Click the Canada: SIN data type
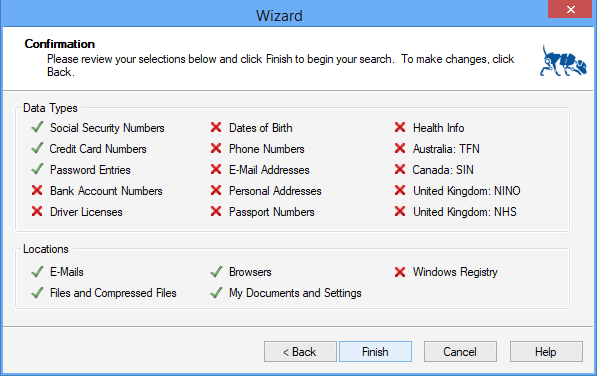597x376 pixels. pos(443,170)
